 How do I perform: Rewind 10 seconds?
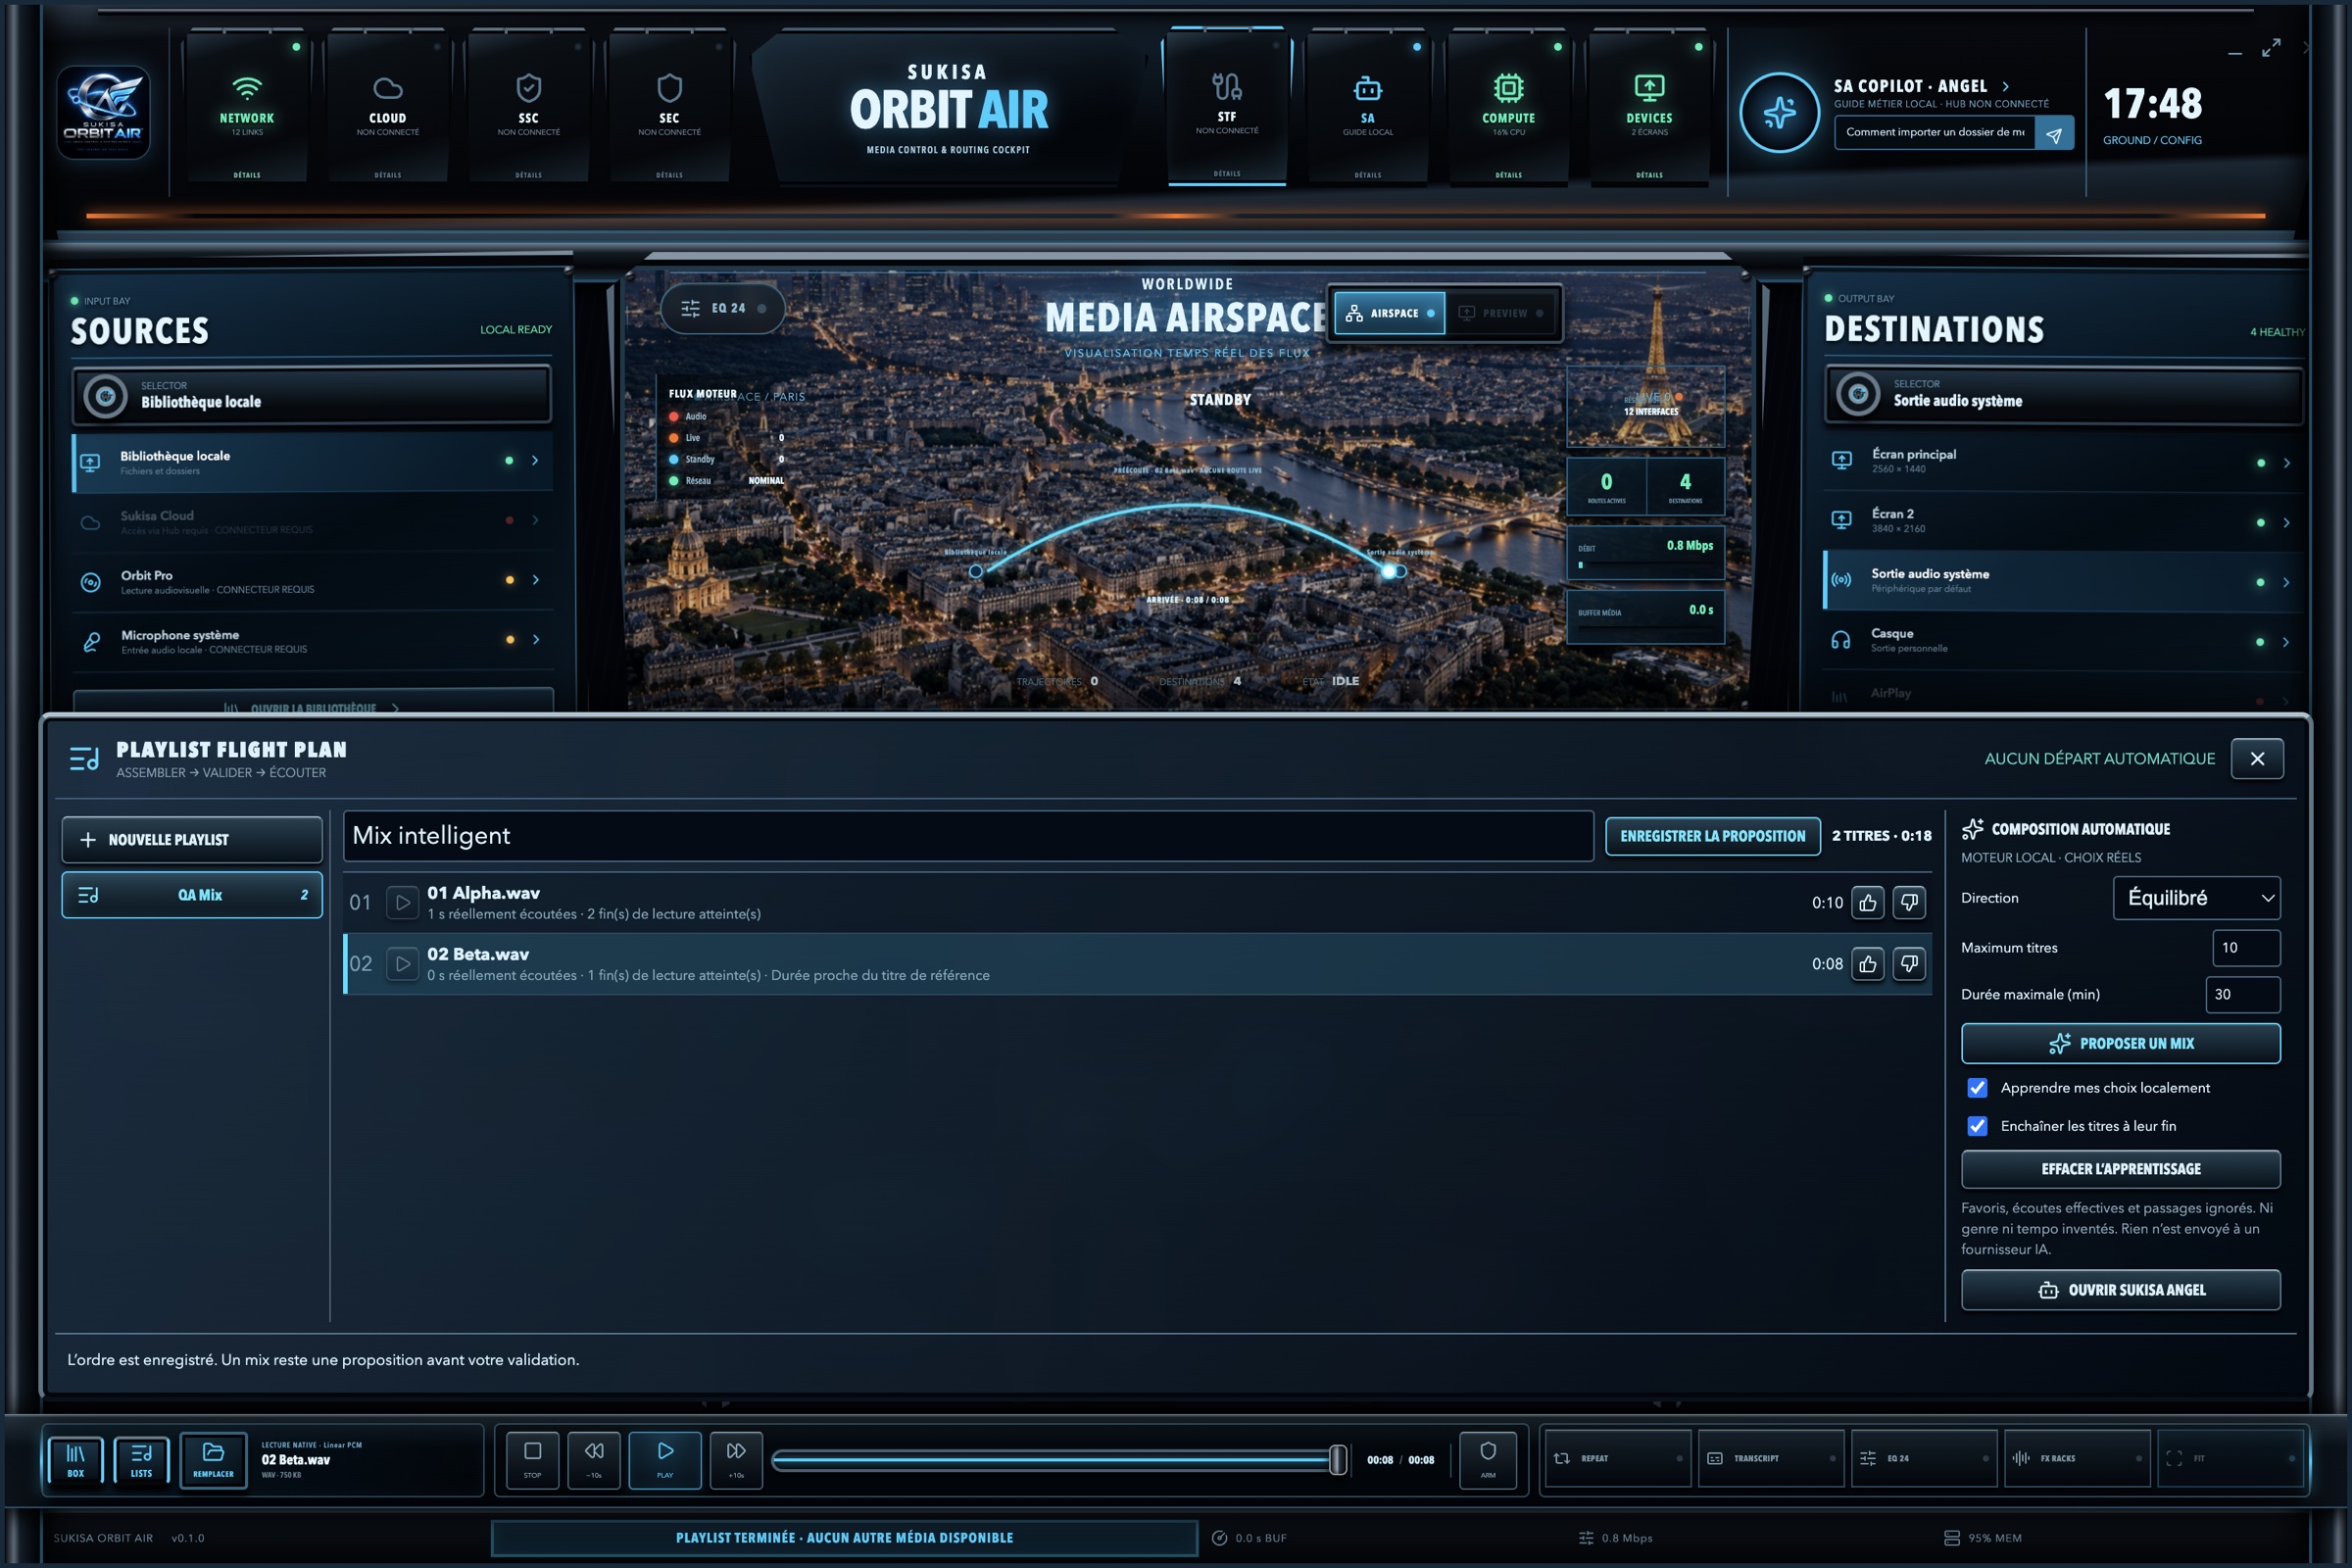coord(594,1460)
